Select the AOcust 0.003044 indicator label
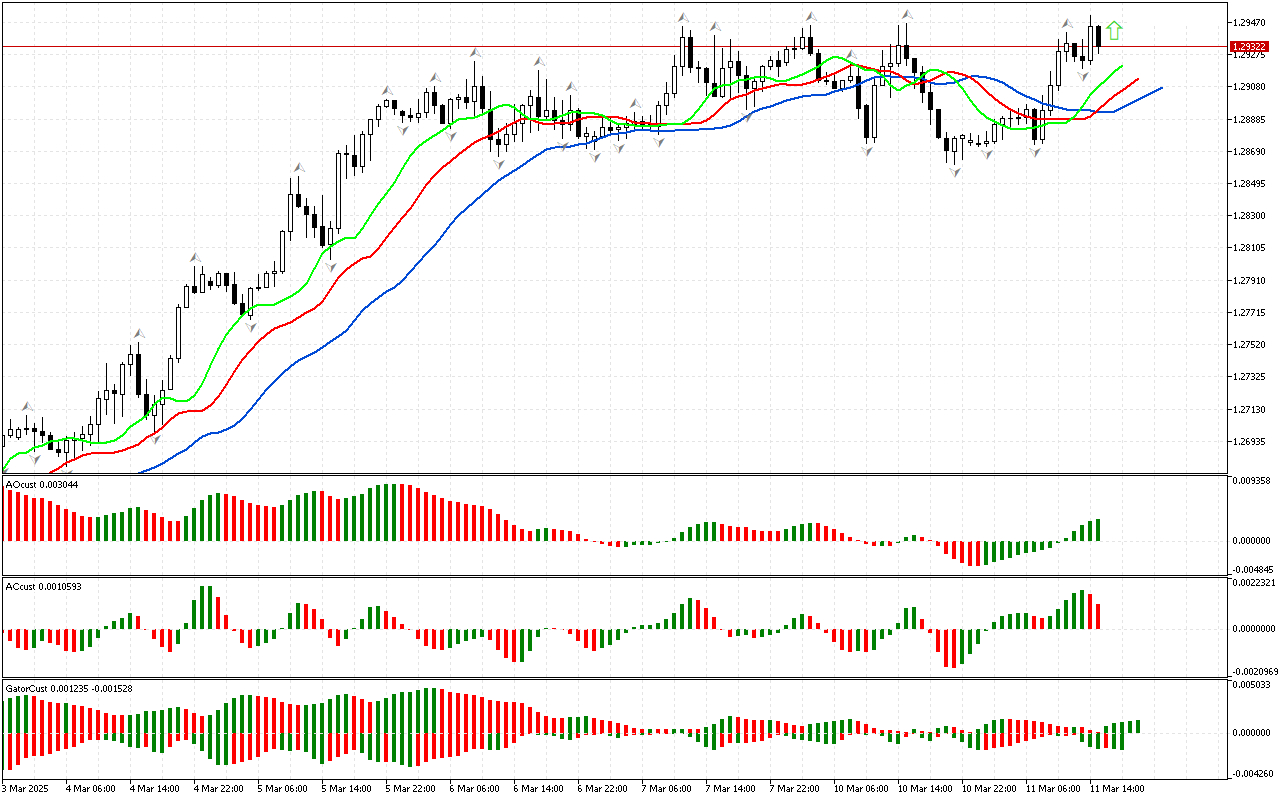The width and height of the screenshot is (1280, 800). [x=42, y=484]
